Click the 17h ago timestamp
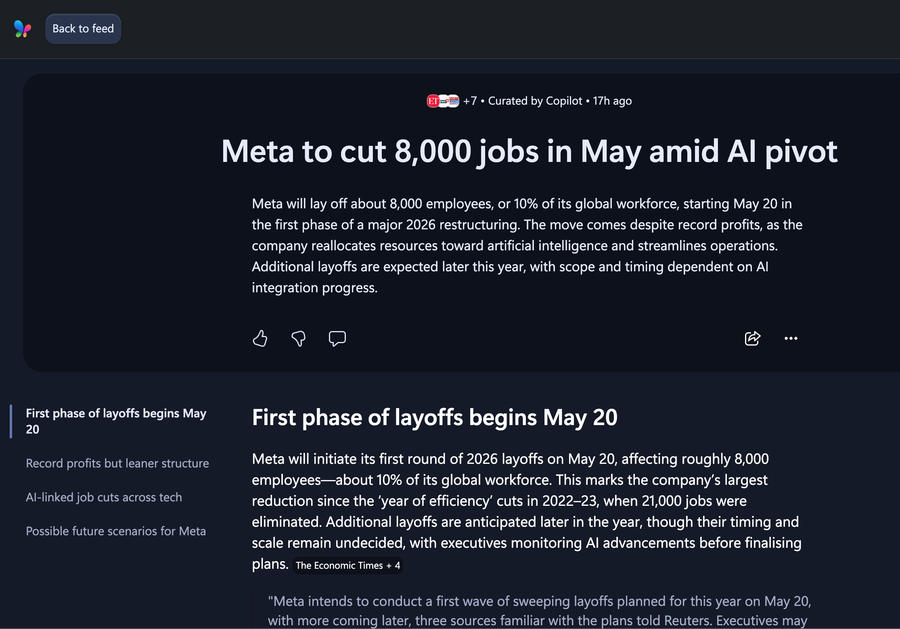Screen dimensions: 900x629 612,101
